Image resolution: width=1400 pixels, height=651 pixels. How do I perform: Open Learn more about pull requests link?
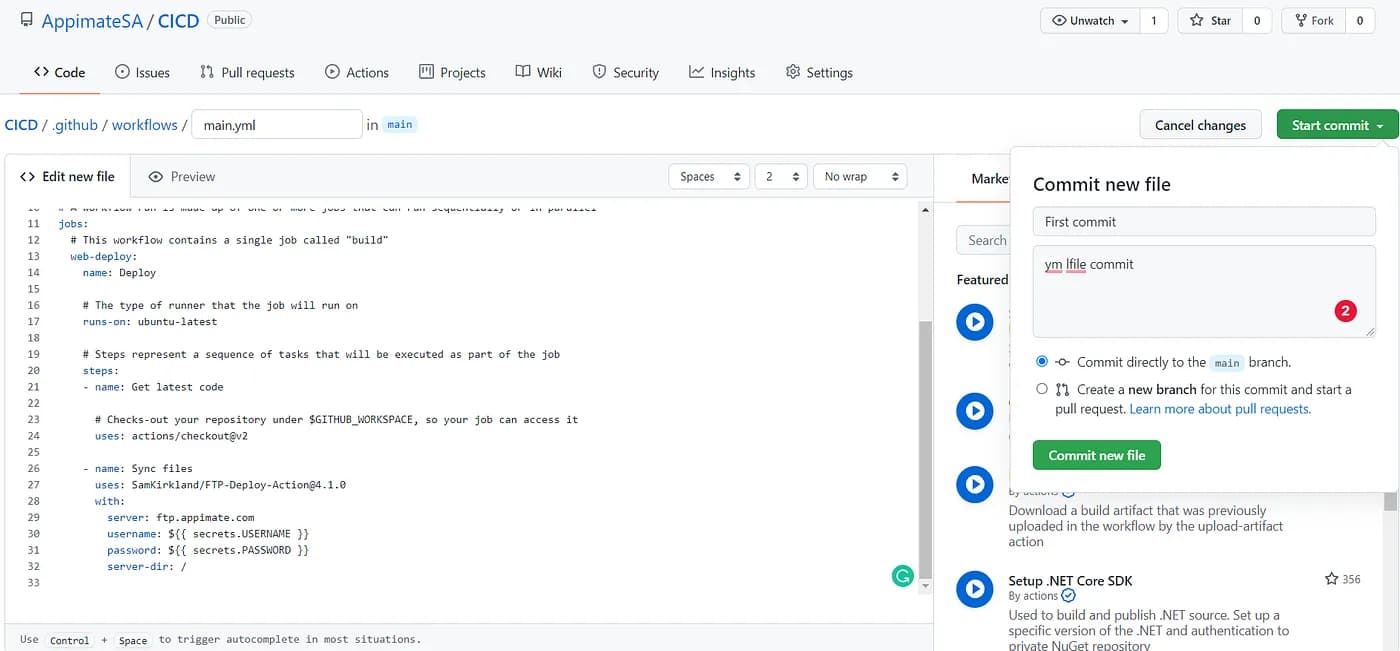[x=1219, y=409]
